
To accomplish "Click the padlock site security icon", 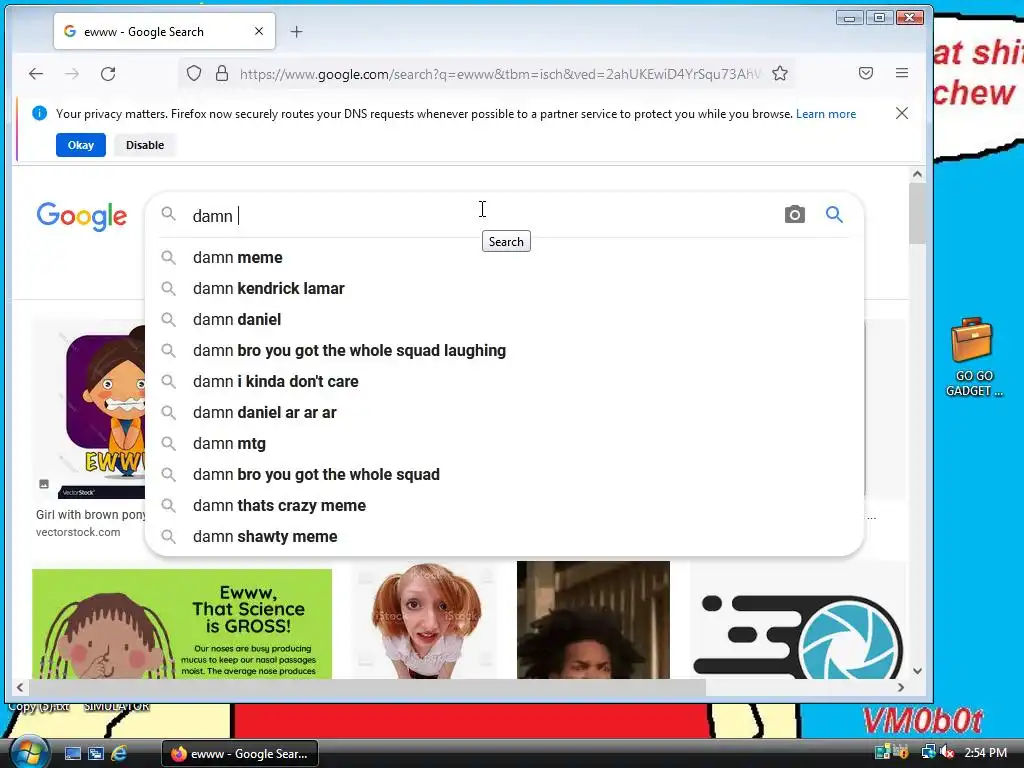I will 222,73.
